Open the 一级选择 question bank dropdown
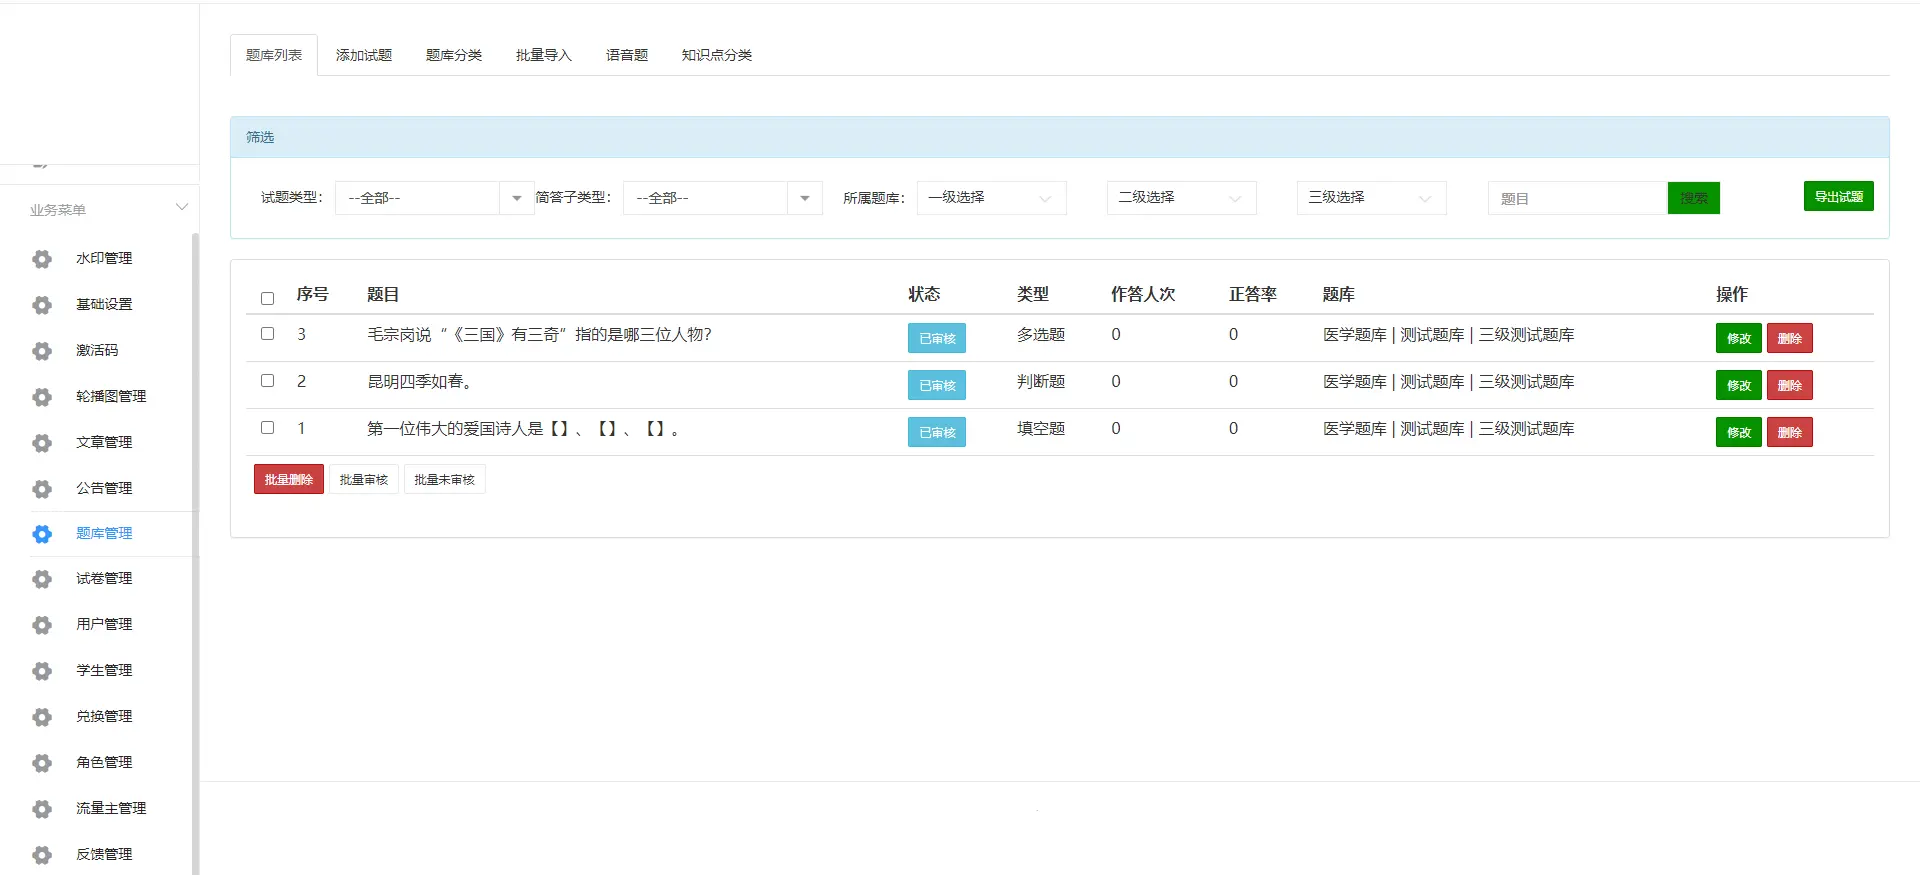The width and height of the screenshot is (1920, 875). coord(991,198)
